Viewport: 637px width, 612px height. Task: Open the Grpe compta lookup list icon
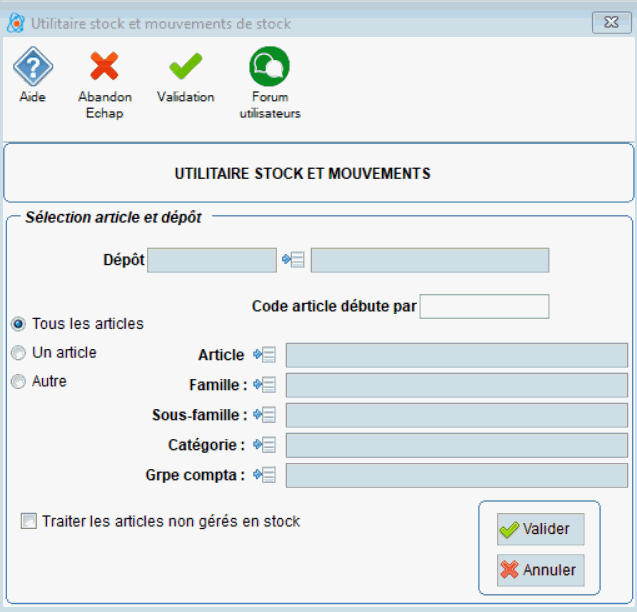(x=265, y=475)
